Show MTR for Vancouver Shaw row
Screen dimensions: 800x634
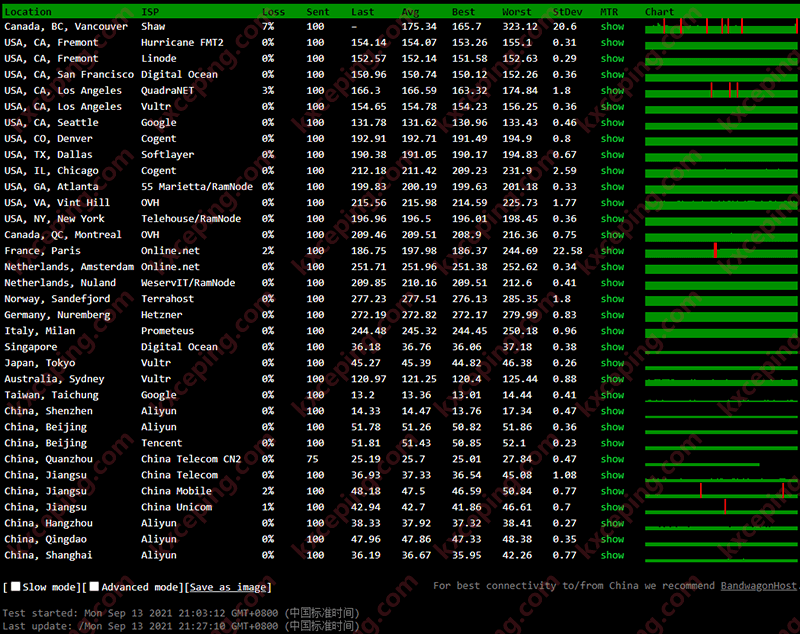click(x=612, y=27)
